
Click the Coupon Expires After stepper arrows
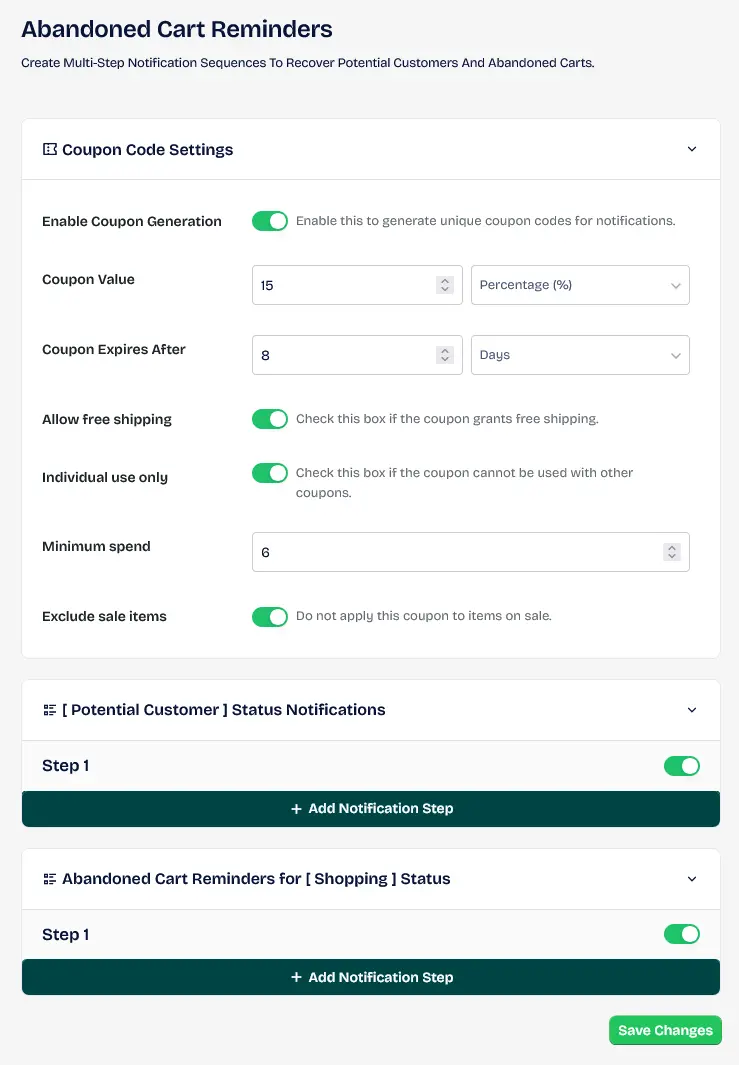pyautogui.click(x=445, y=355)
